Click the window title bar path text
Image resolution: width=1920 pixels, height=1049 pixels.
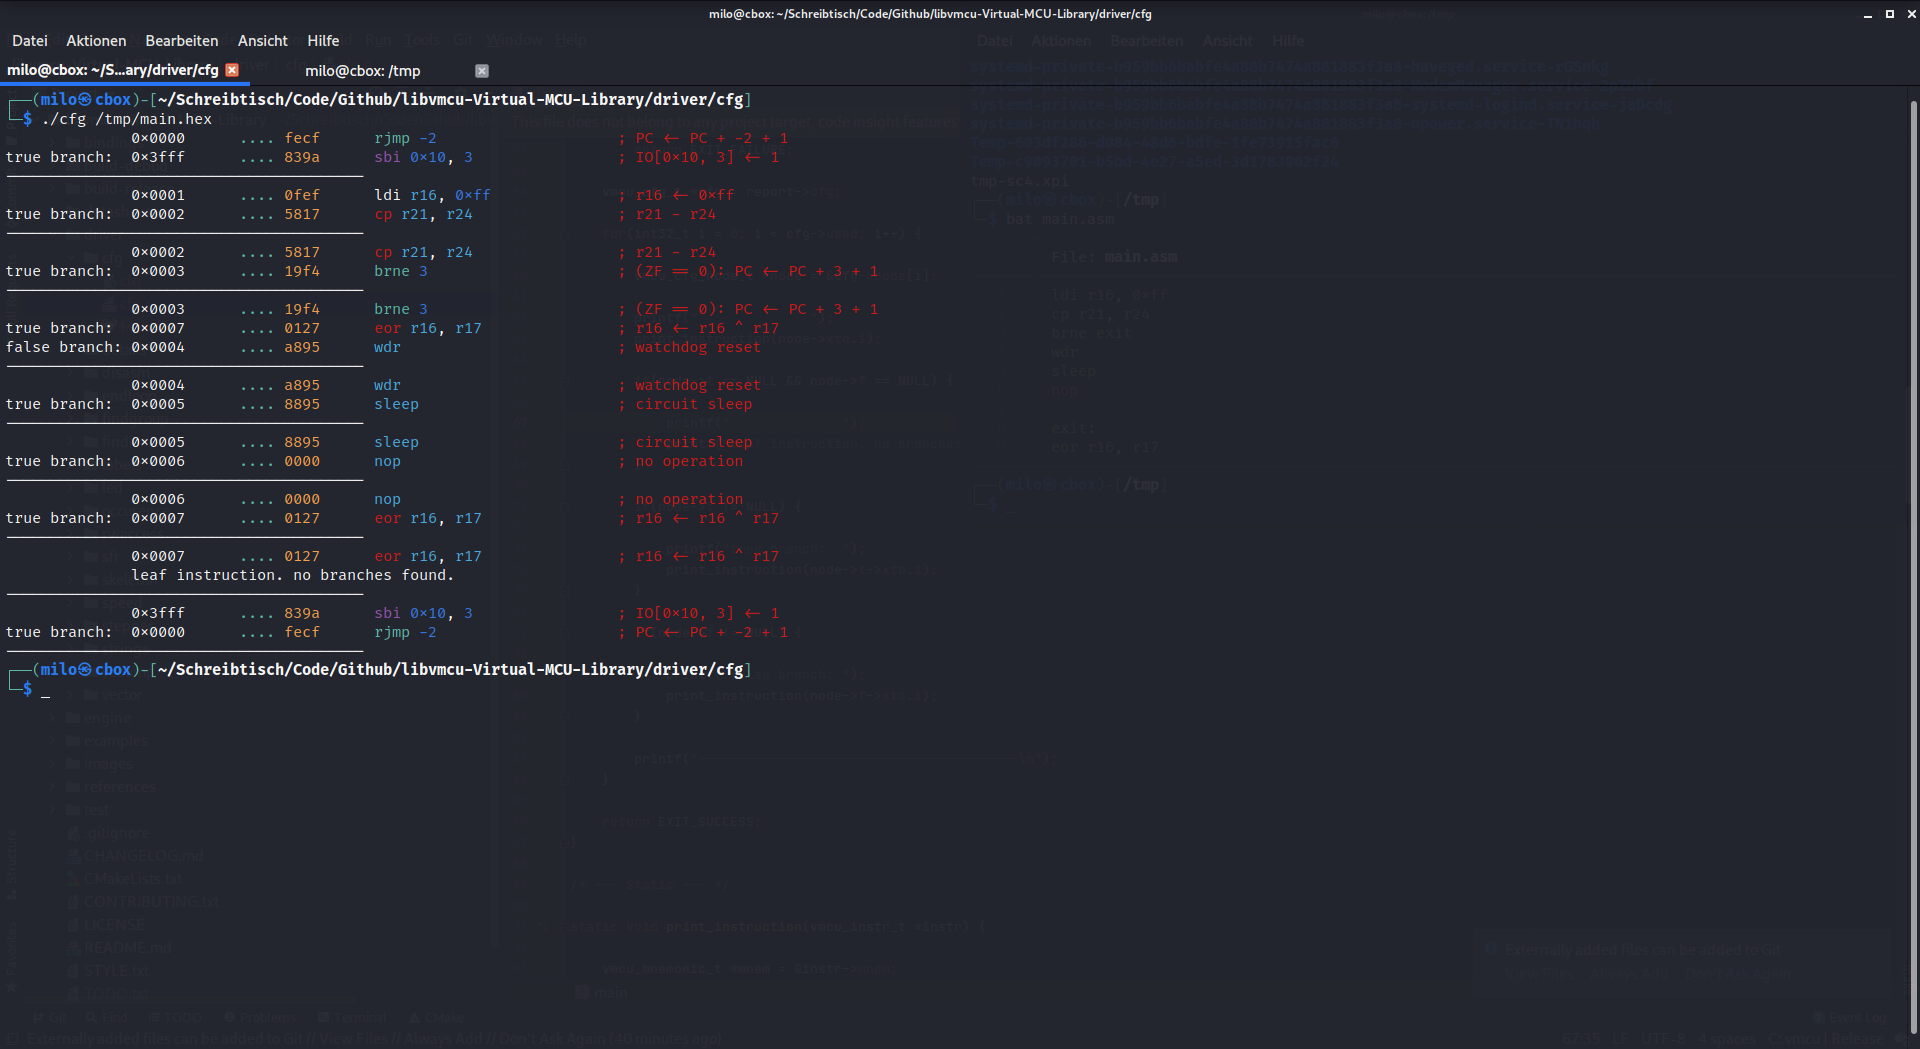[930, 14]
